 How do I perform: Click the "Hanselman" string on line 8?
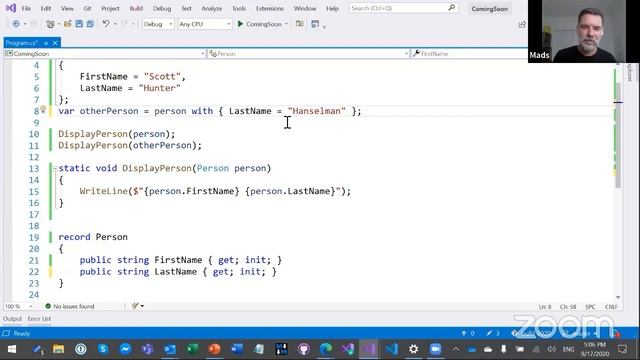point(317,111)
